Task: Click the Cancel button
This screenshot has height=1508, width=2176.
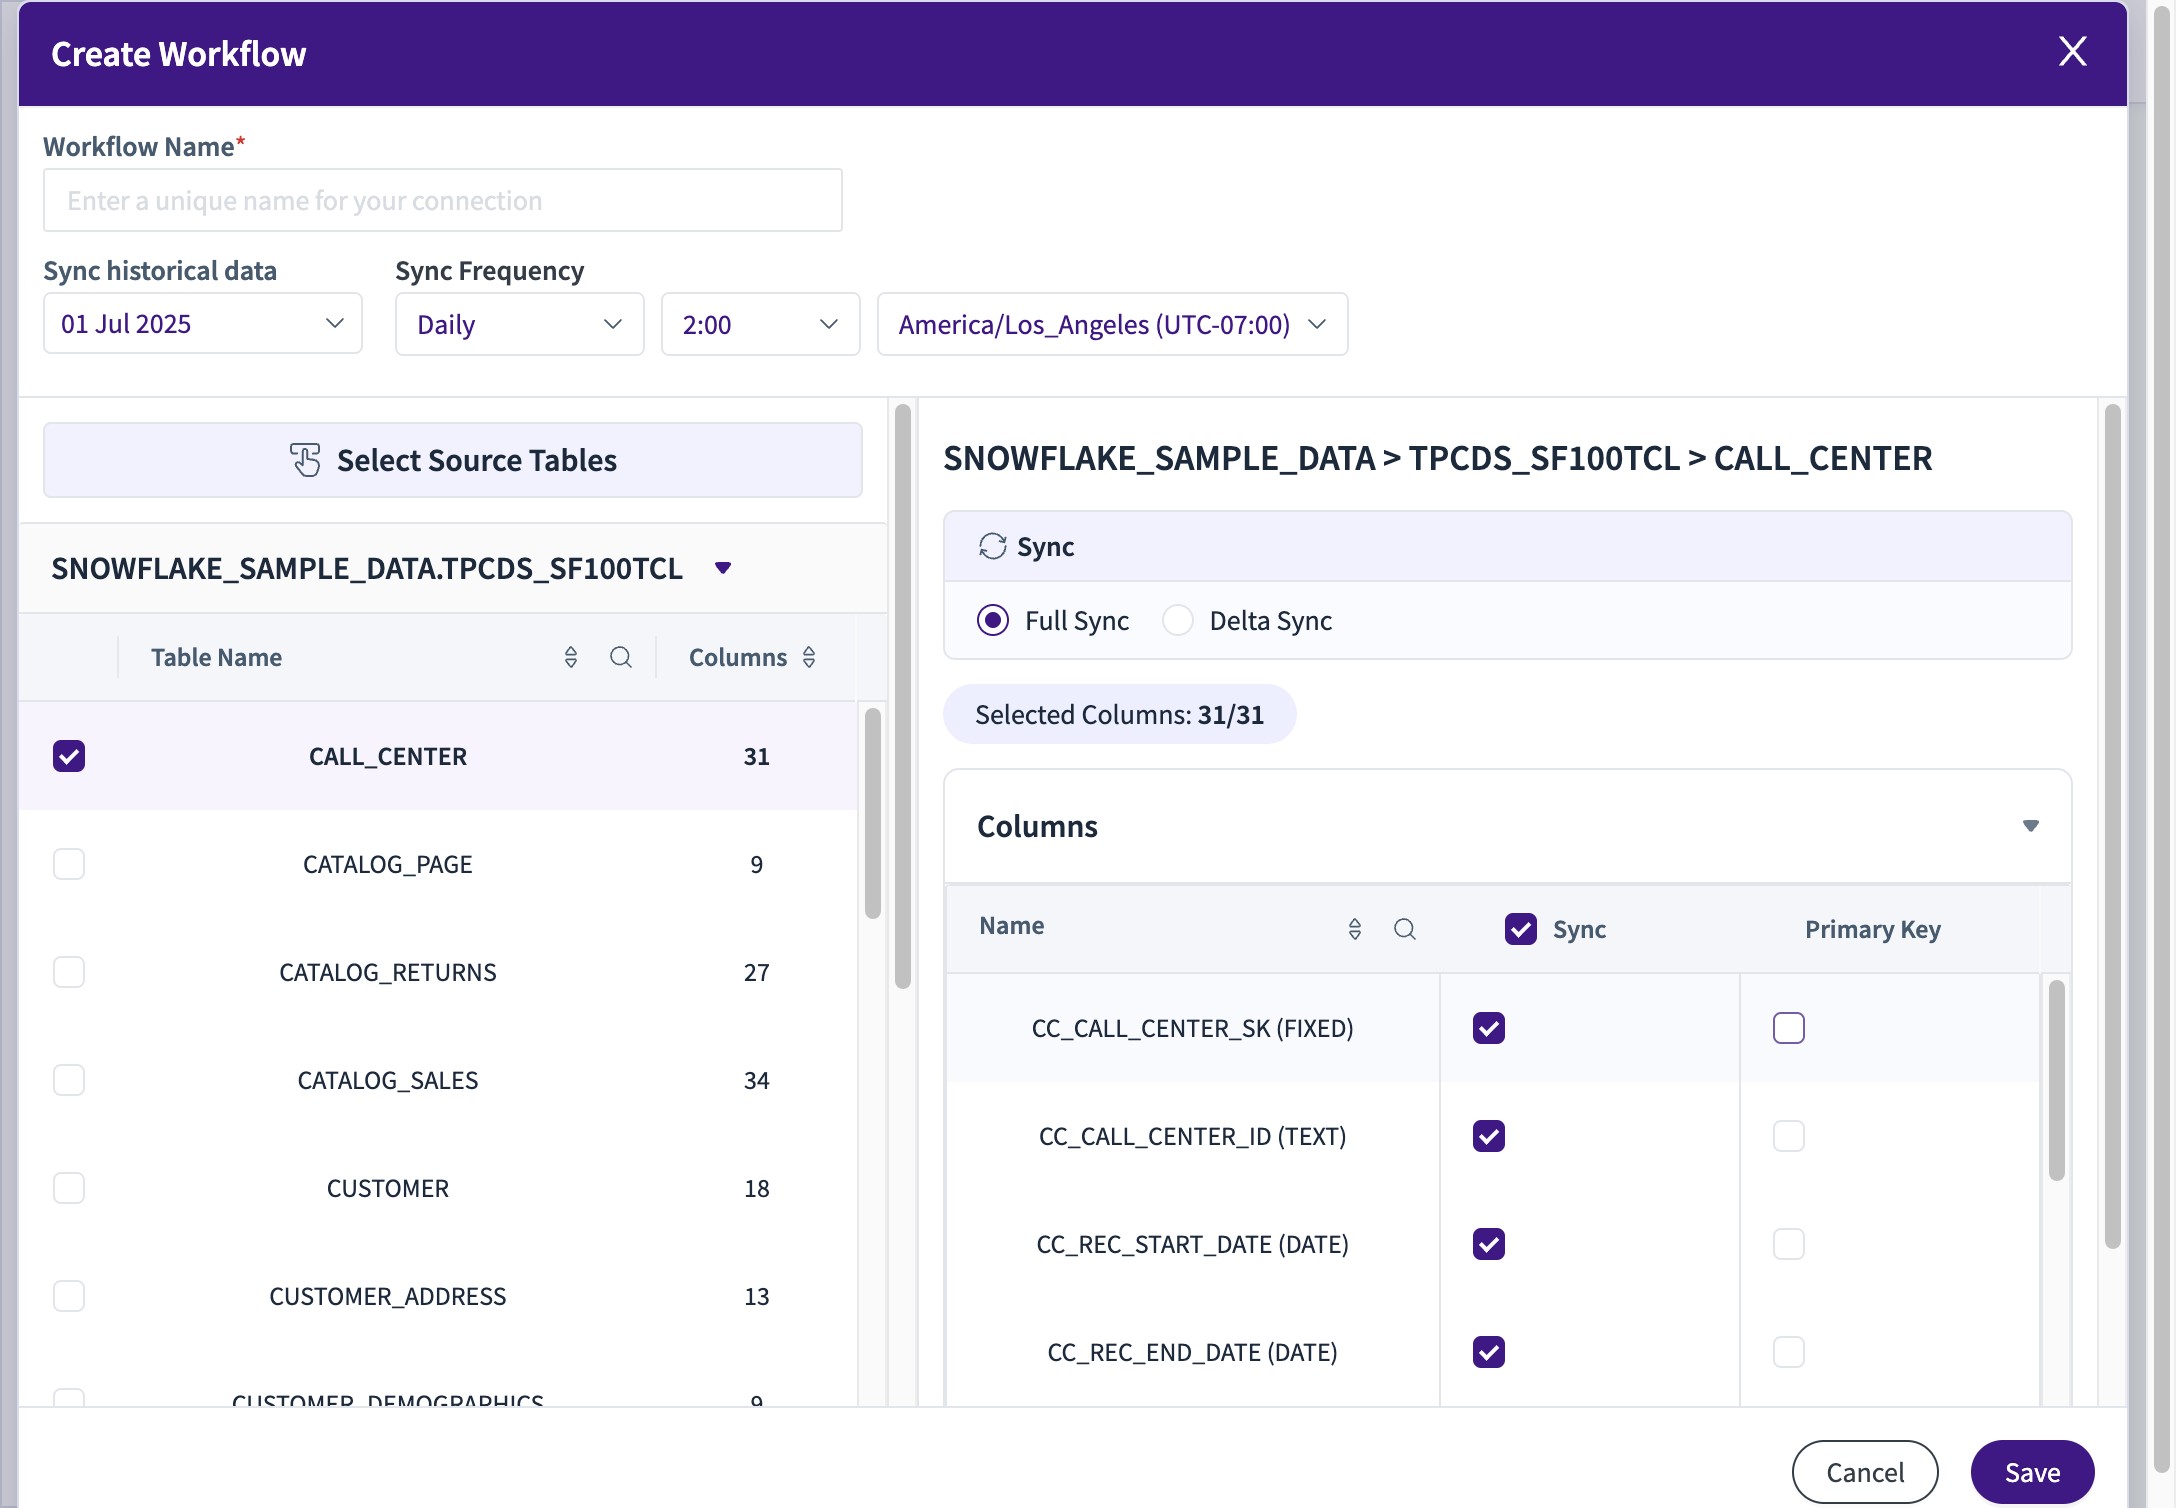Action: click(1864, 1472)
